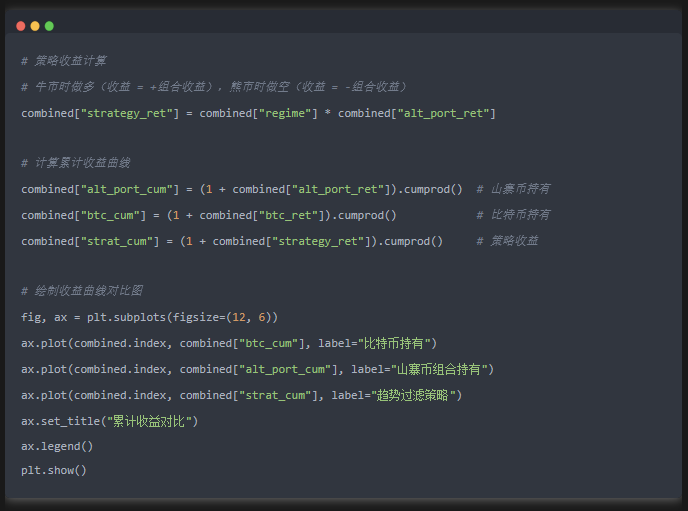Click the 'plt.show()' line
Screen dimensions: 688x511
tap(54, 471)
